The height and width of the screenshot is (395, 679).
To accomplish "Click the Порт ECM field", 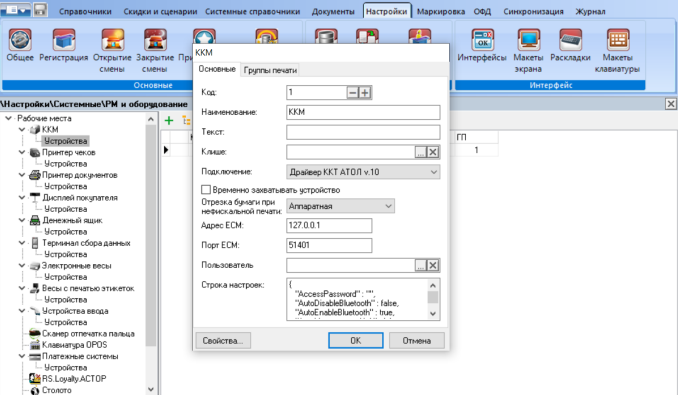I will click(329, 245).
